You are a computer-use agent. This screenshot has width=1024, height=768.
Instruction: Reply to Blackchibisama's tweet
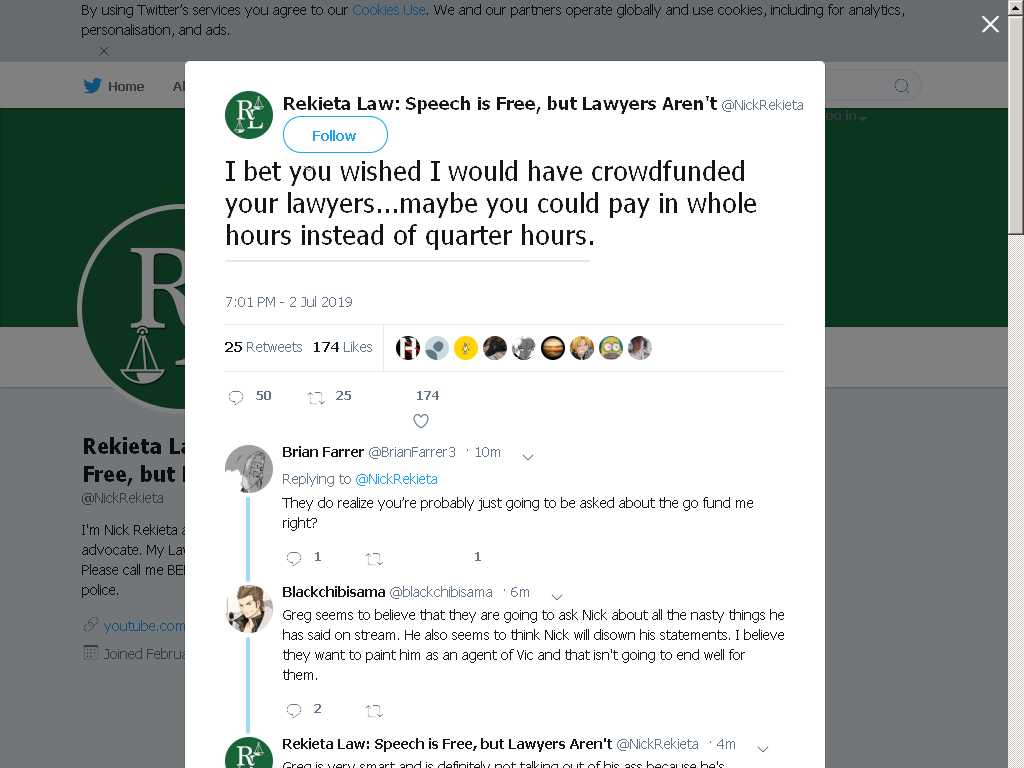pyautogui.click(x=294, y=710)
